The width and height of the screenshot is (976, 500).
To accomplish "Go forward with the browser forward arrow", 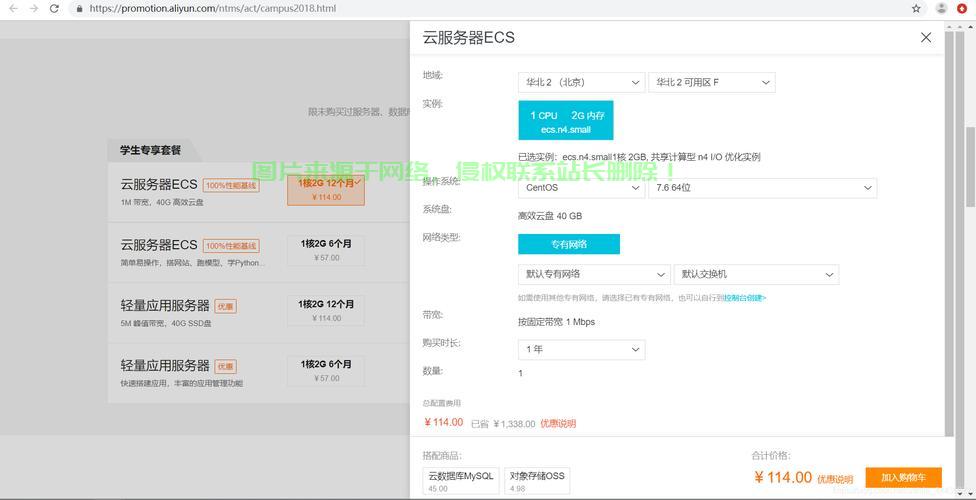I will click(x=34, y=9).
